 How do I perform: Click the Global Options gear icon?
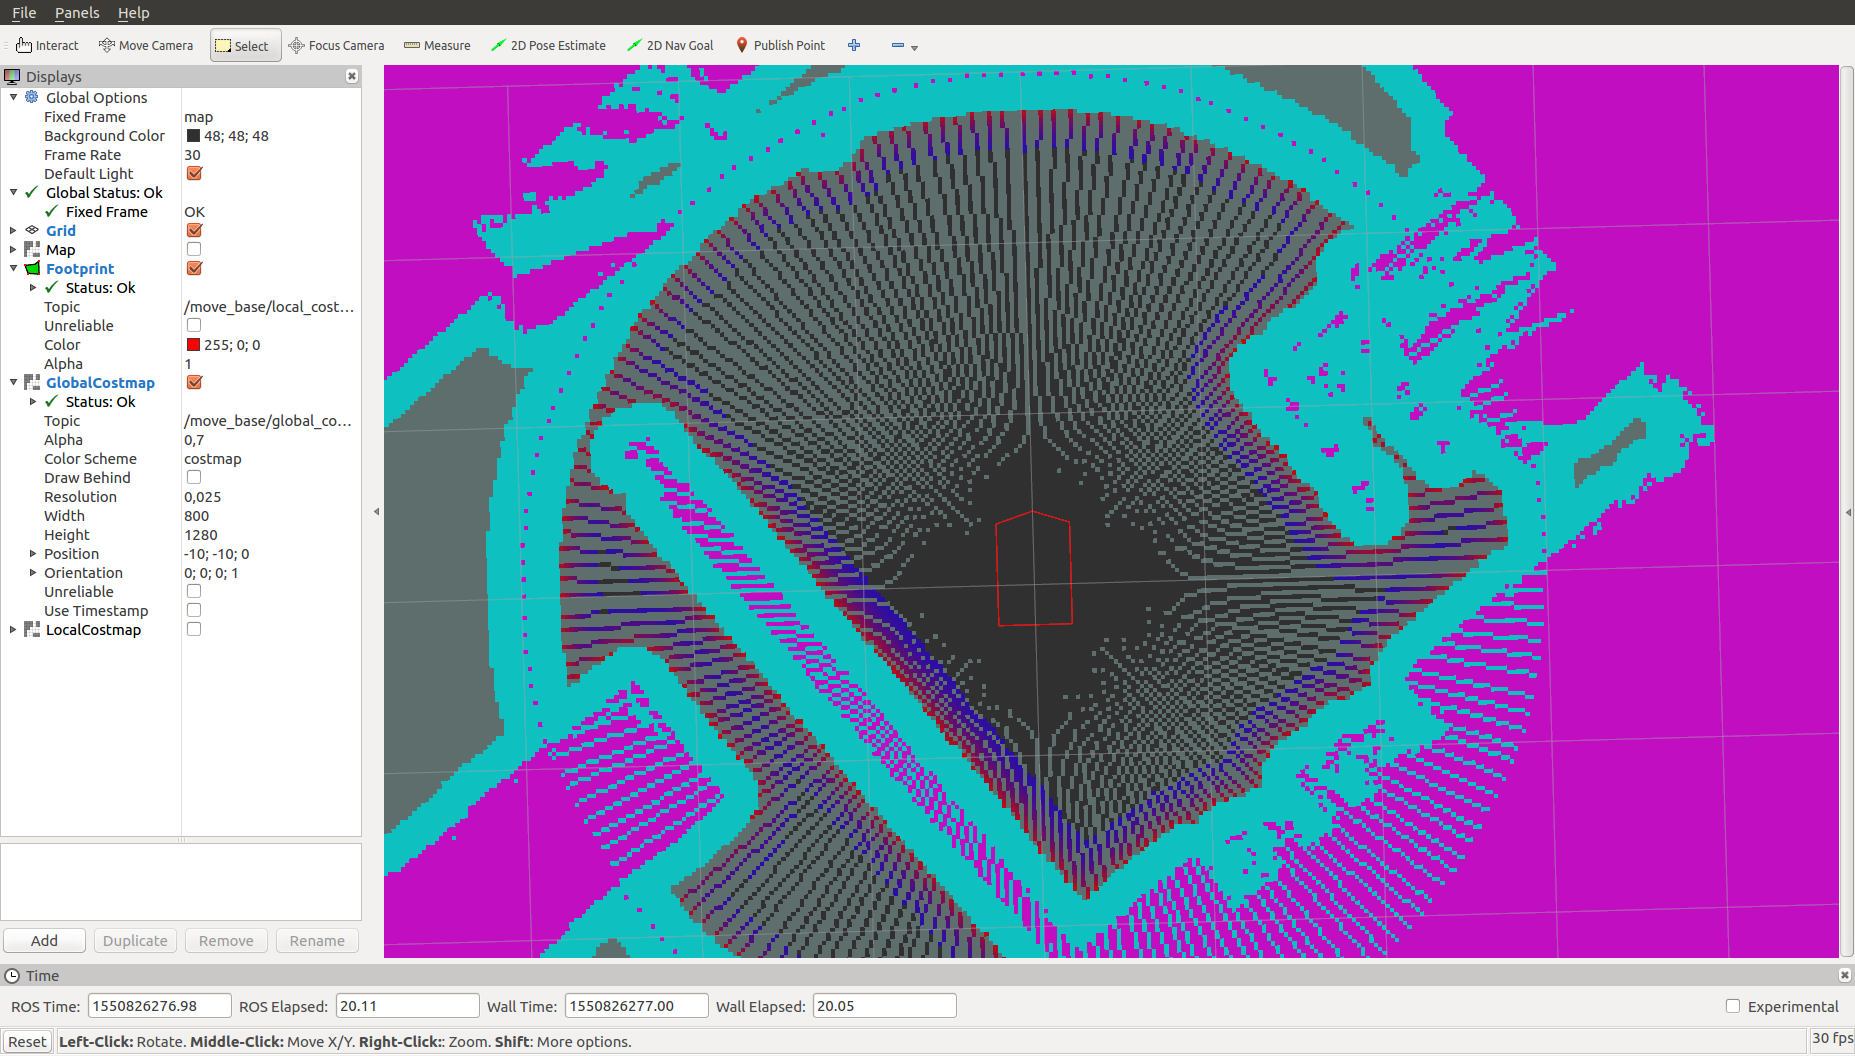pos(32,97)
